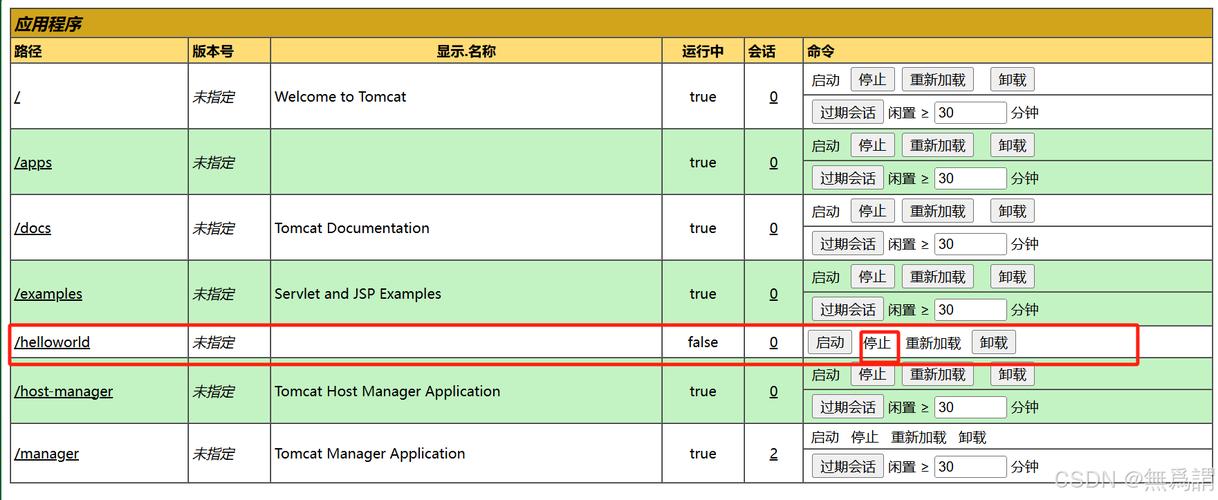
Task: Click the 会话 column header
Action: [762, 51]
